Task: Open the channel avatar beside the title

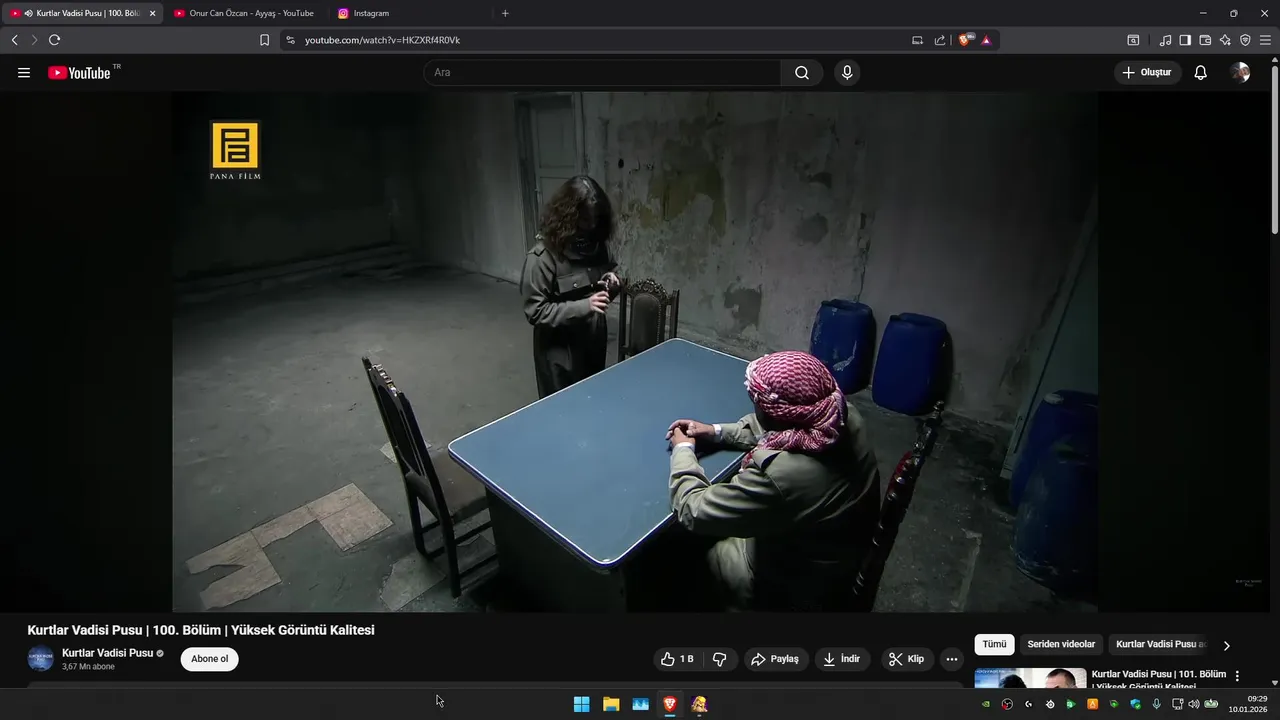Action: [40, 659]
